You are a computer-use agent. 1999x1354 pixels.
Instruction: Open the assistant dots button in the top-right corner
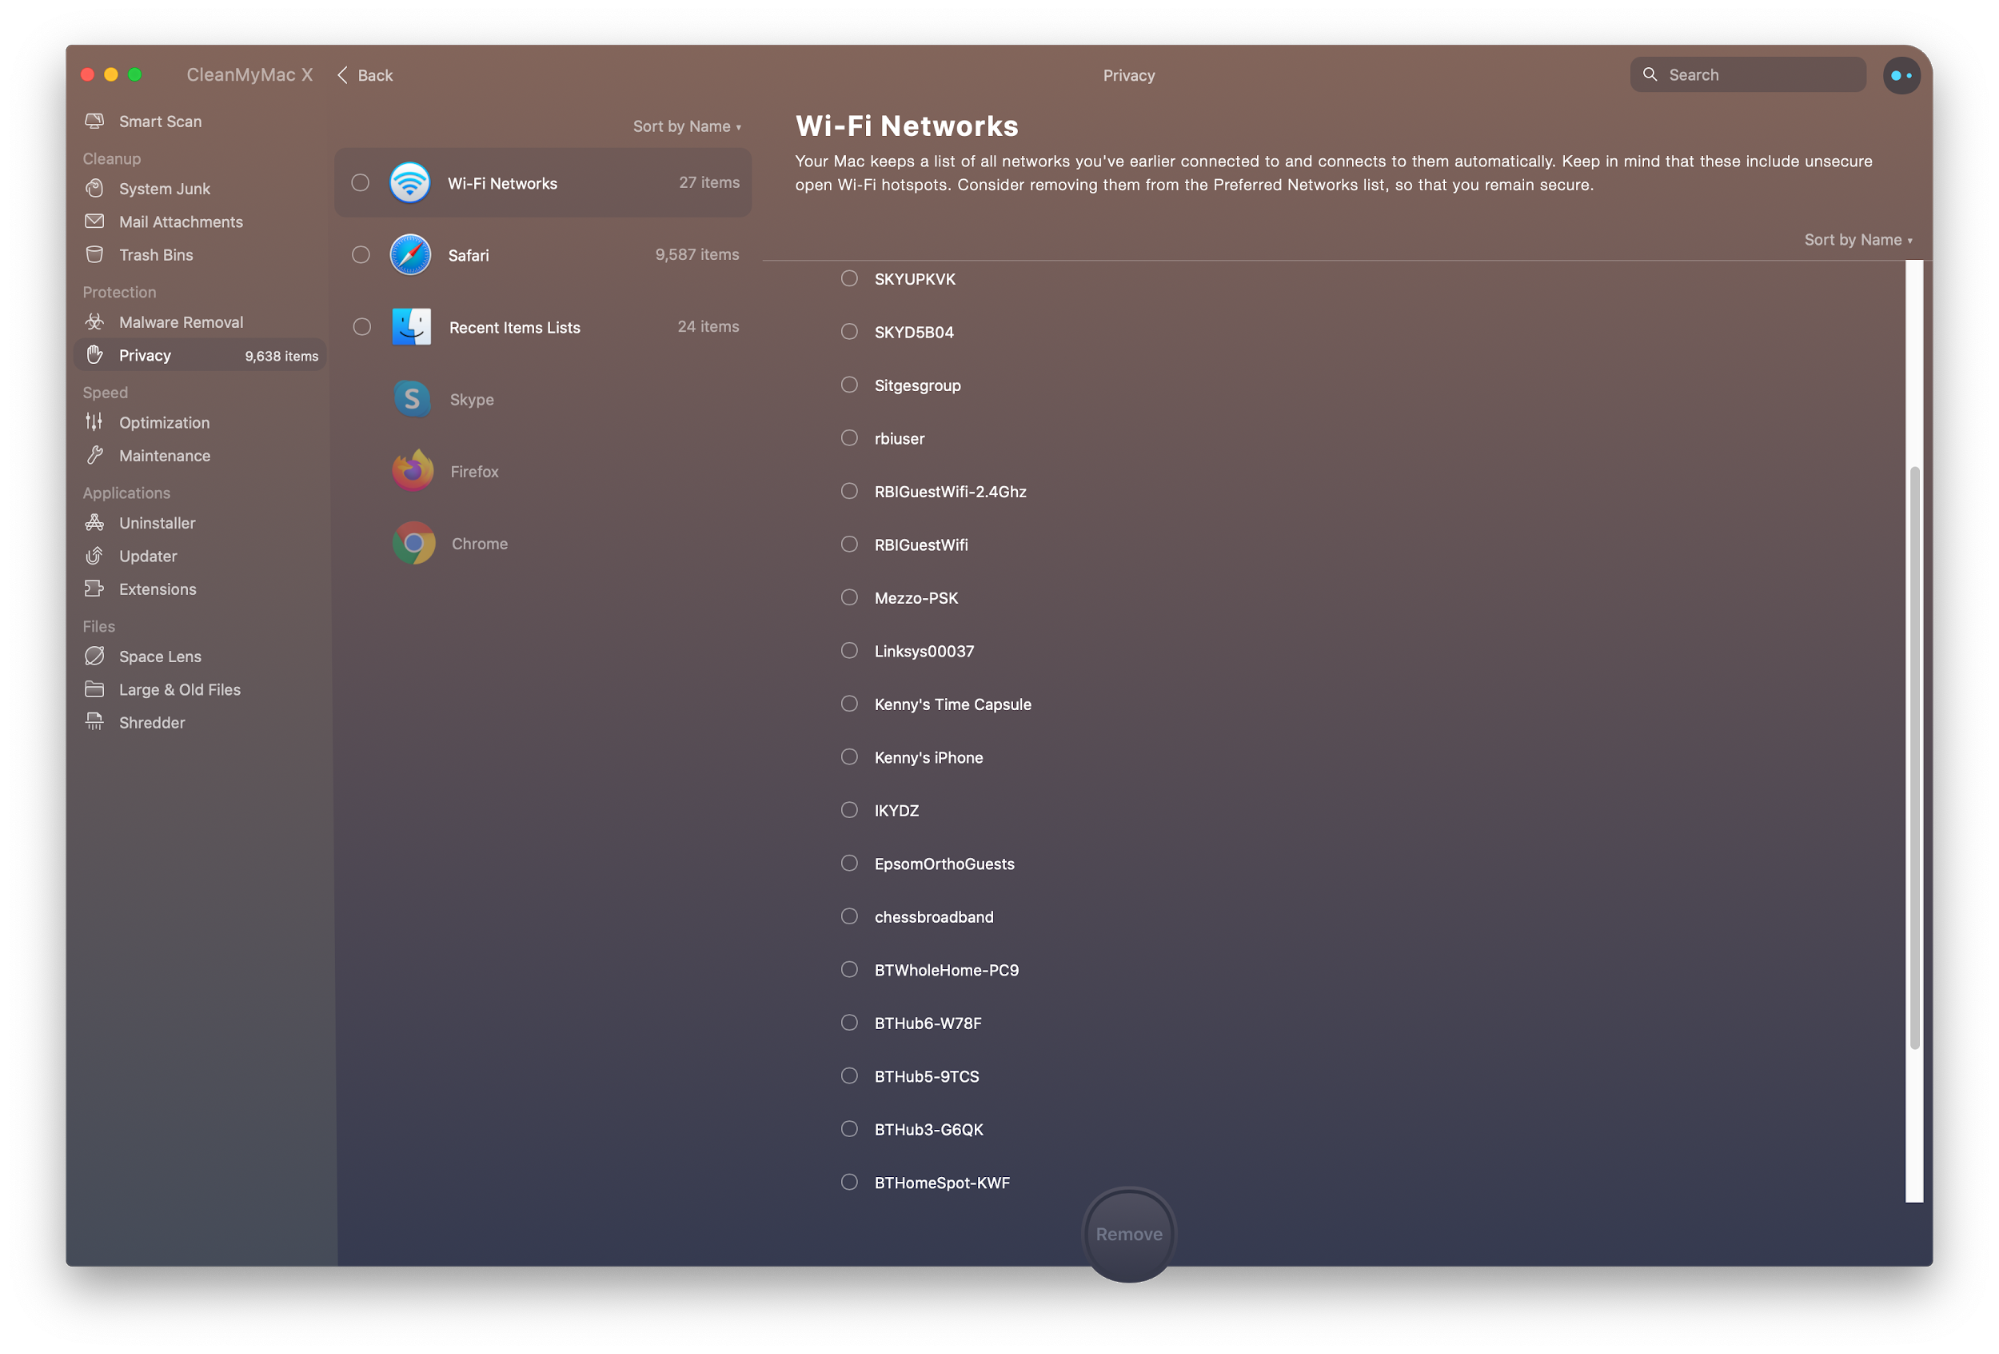click(1901, 75)
